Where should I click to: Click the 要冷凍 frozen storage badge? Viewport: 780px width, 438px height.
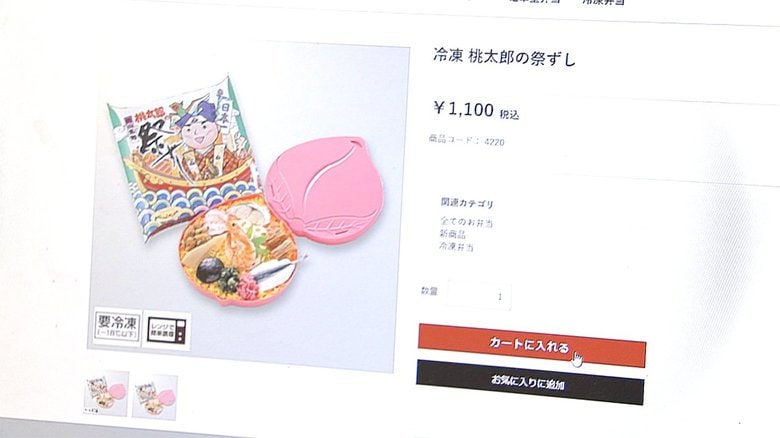pyautogui.click(x=117, y=327)
